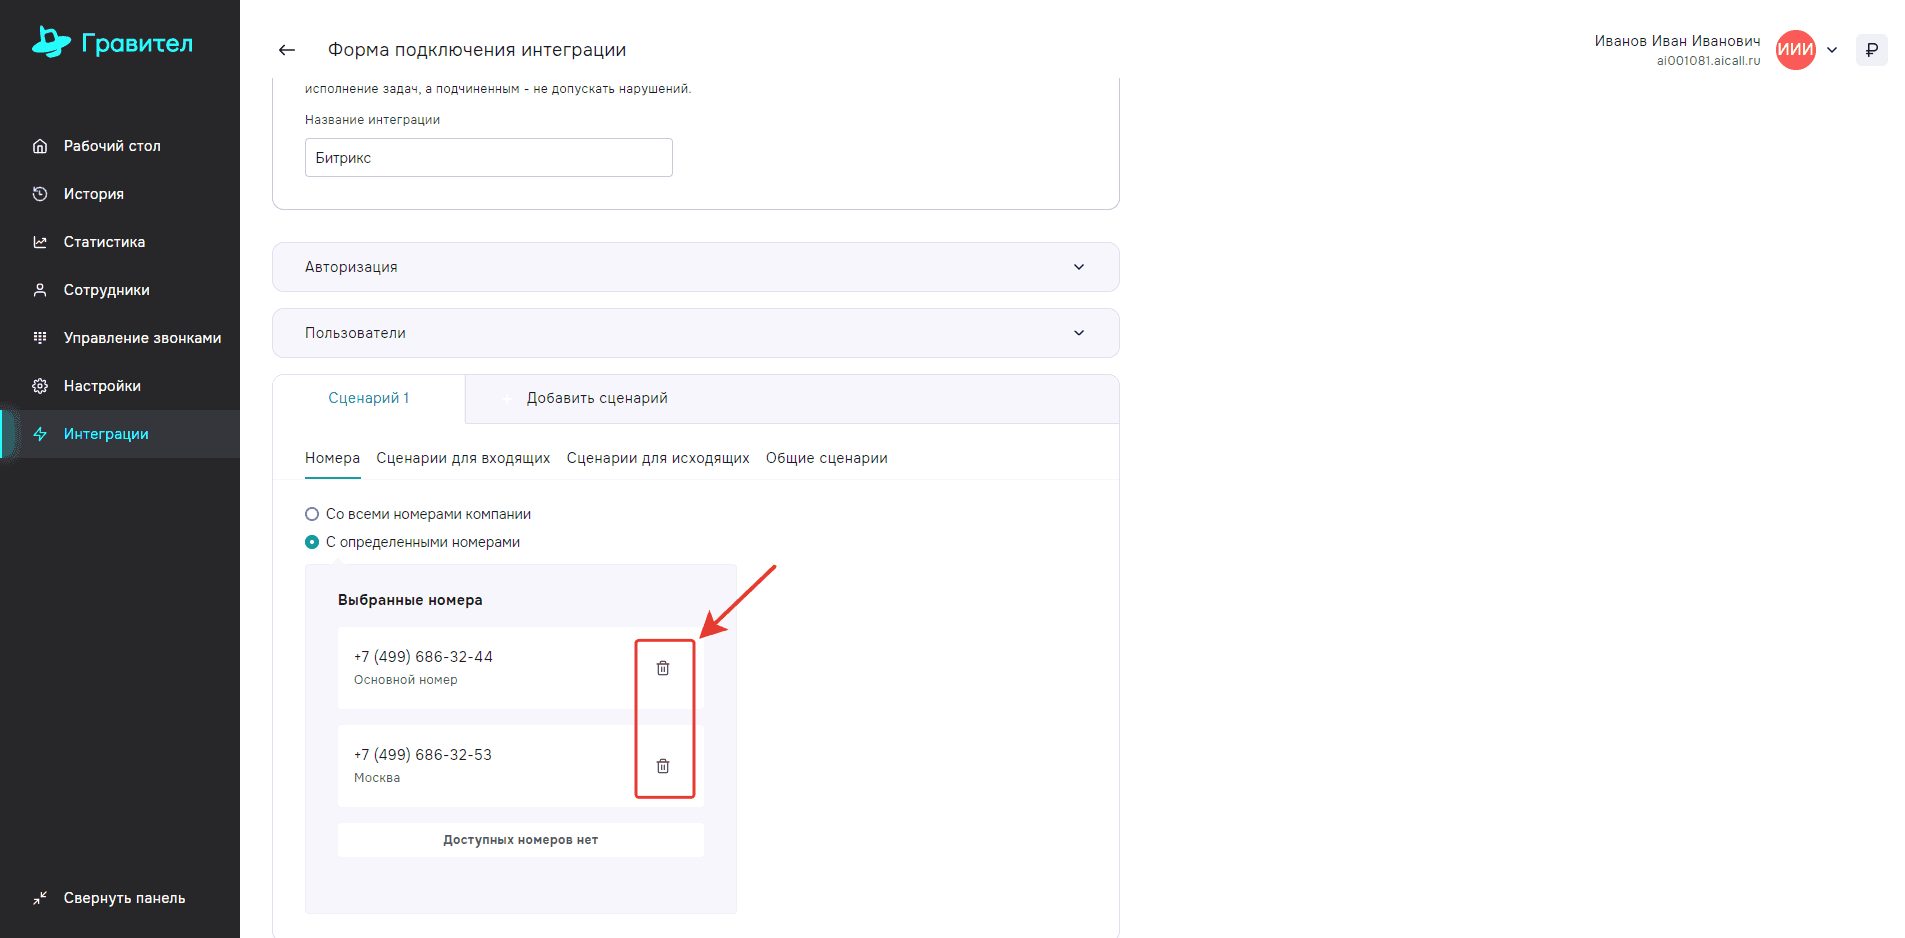Open Рабочий стол from sidebar
Image resolution: width=1905 pixels, height=938 pixels.
pyautogui.click(x=112, y=146)
